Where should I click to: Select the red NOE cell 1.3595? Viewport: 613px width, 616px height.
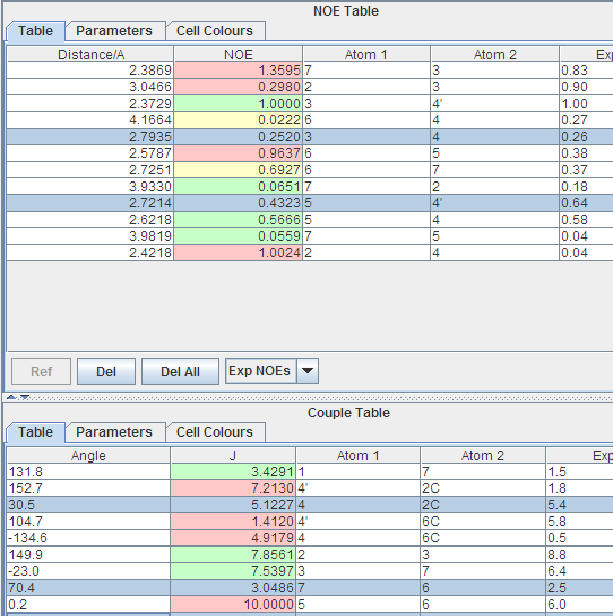point(238,70)
